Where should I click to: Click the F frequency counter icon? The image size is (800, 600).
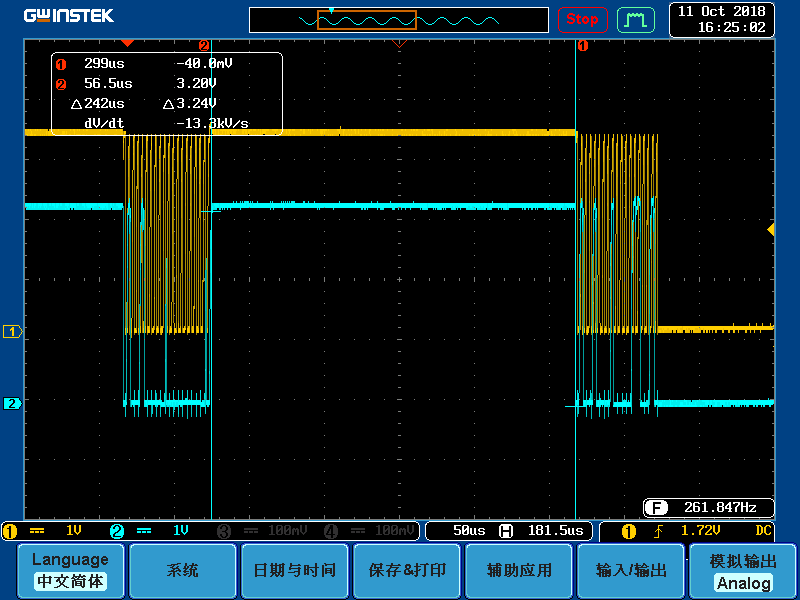656,508
